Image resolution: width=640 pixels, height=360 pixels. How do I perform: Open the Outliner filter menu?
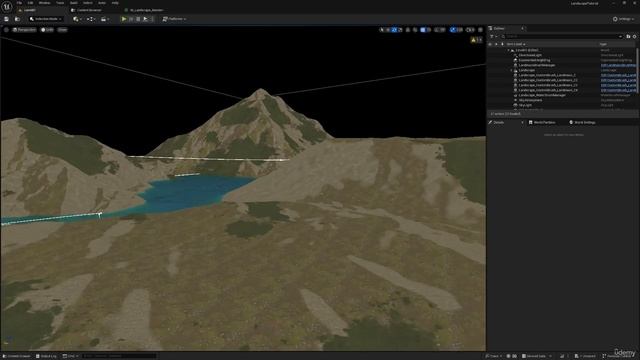pyautogui.click(x=493, y=36)
